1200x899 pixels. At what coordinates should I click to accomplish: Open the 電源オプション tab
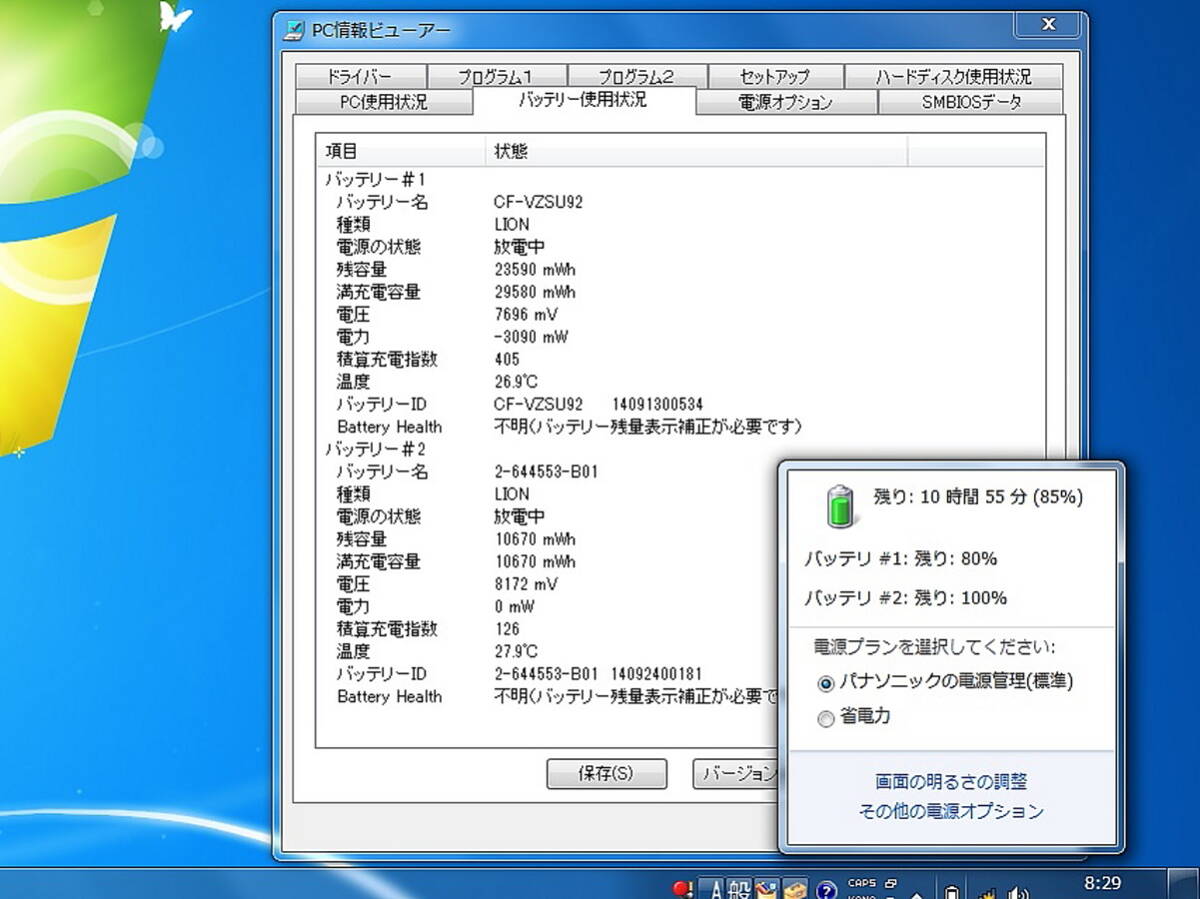[x=786, y=102]
